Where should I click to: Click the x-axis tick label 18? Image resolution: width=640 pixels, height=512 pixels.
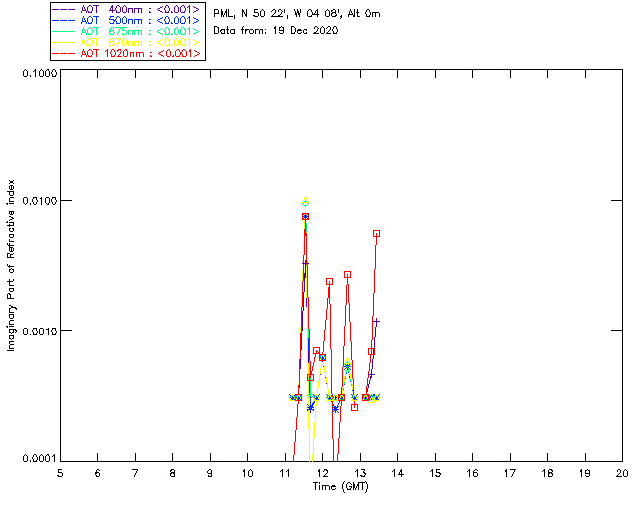pyautogui.click(x=547, y=474)
